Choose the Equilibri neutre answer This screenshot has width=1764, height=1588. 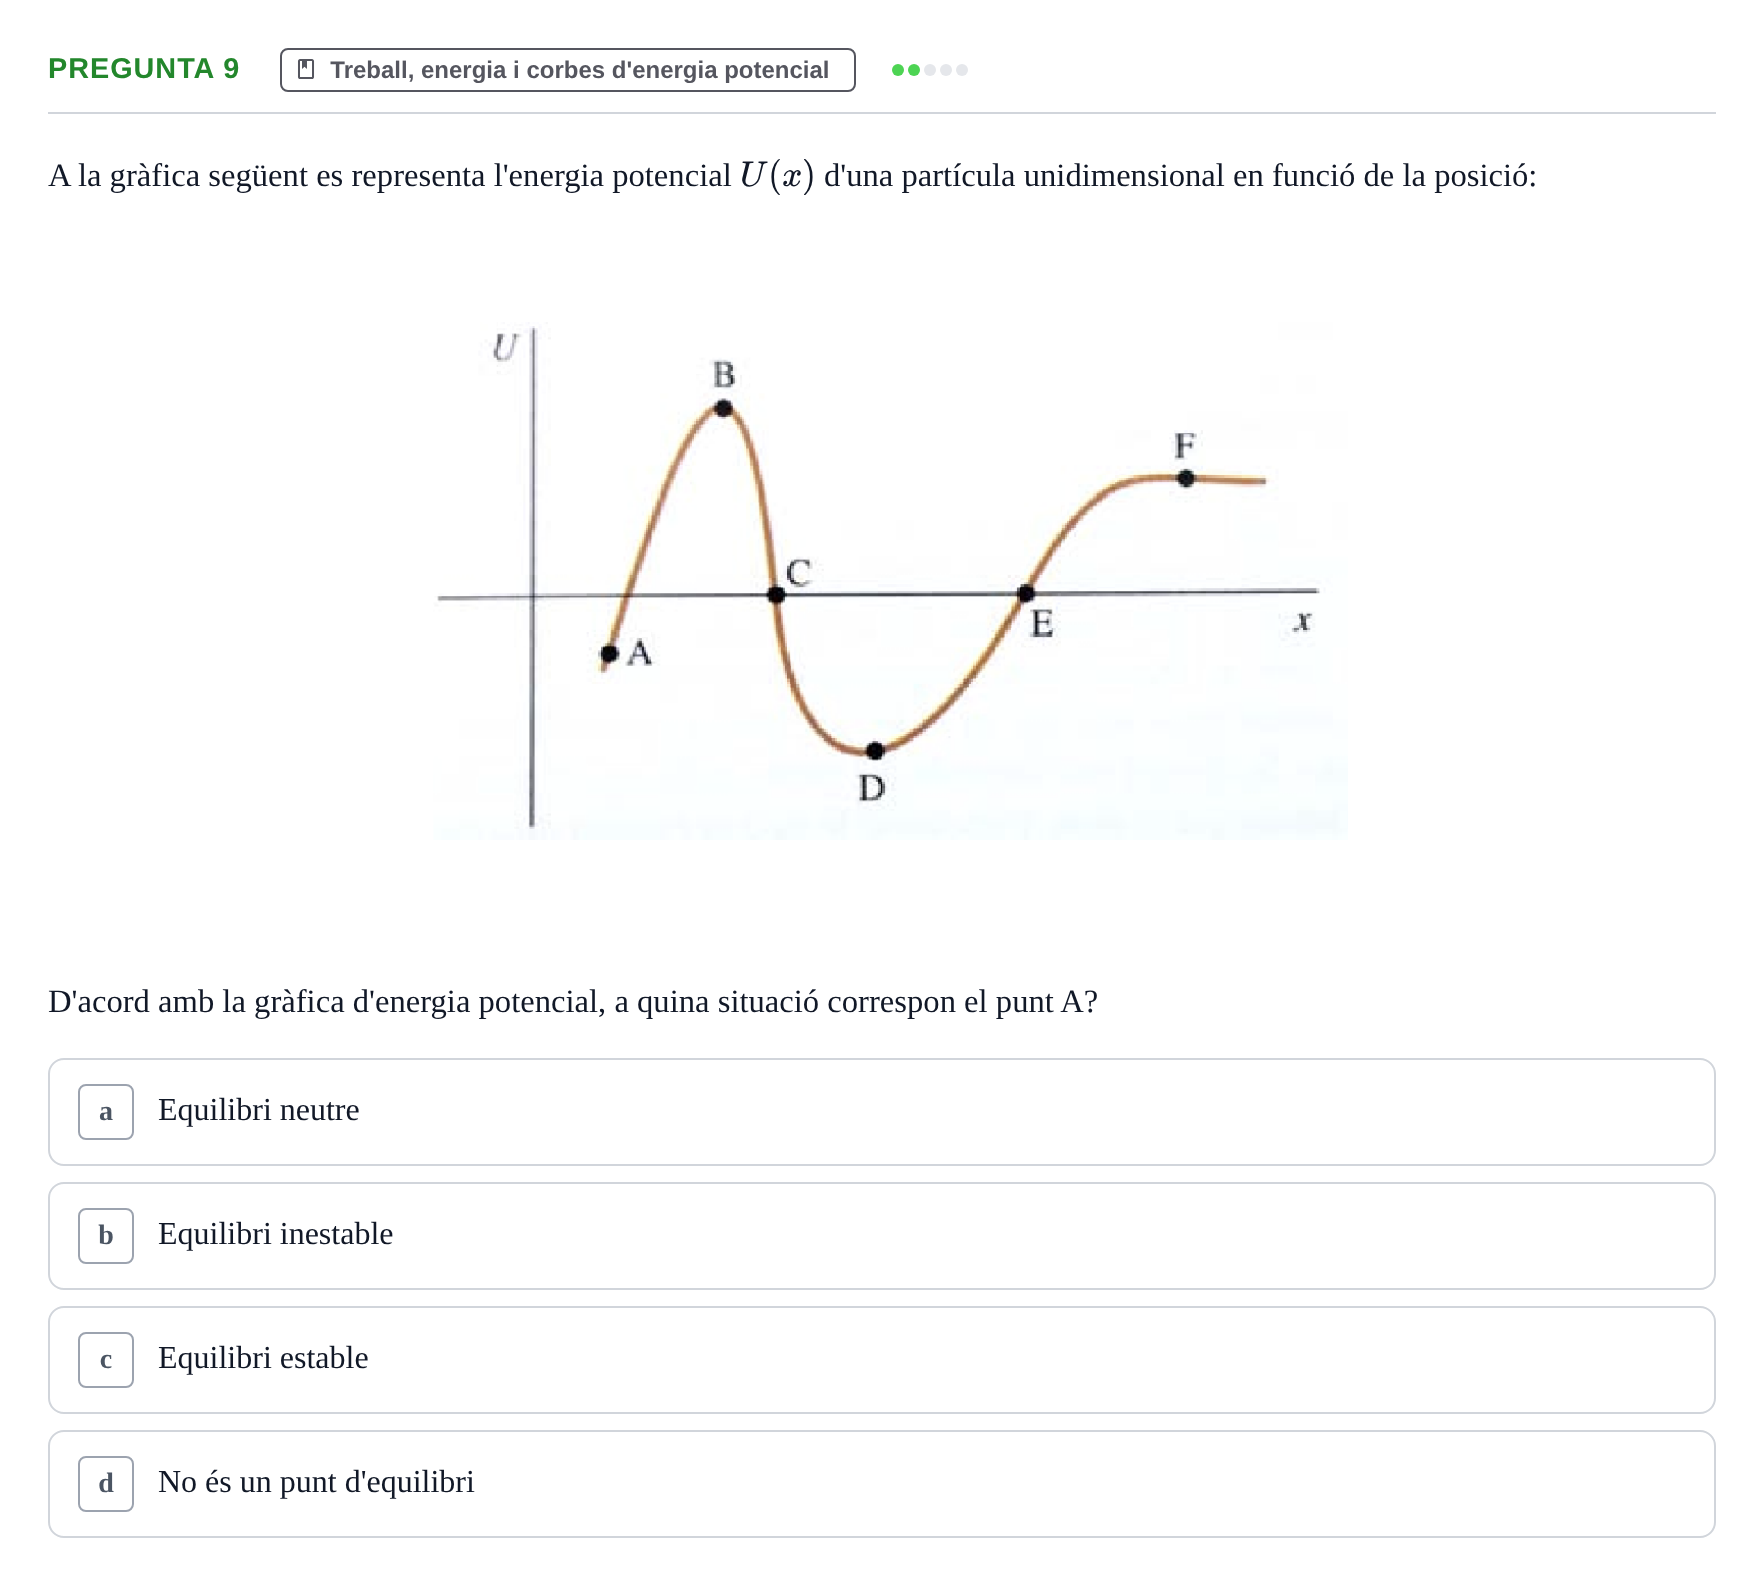(882, 1112)
